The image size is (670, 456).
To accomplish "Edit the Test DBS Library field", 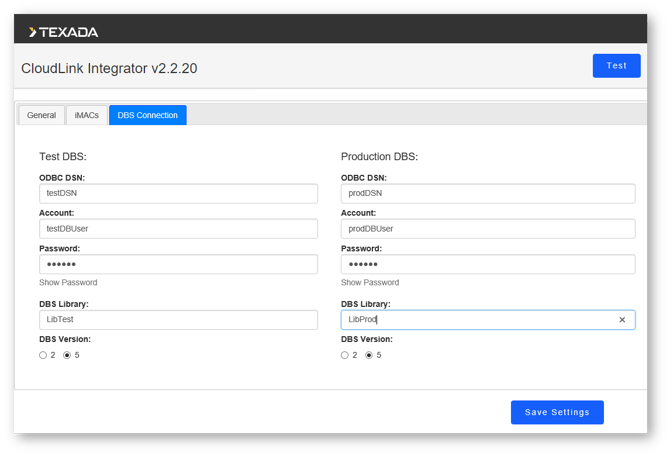I will click(178, 320).
